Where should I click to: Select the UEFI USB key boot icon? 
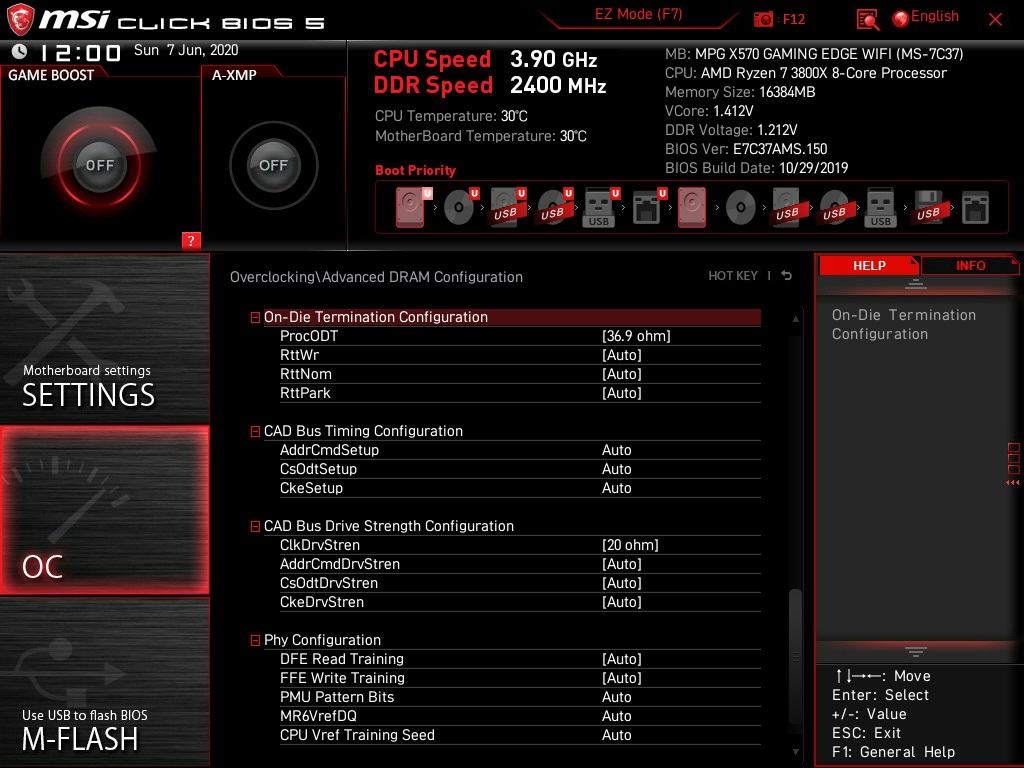[x=601, y=207]
